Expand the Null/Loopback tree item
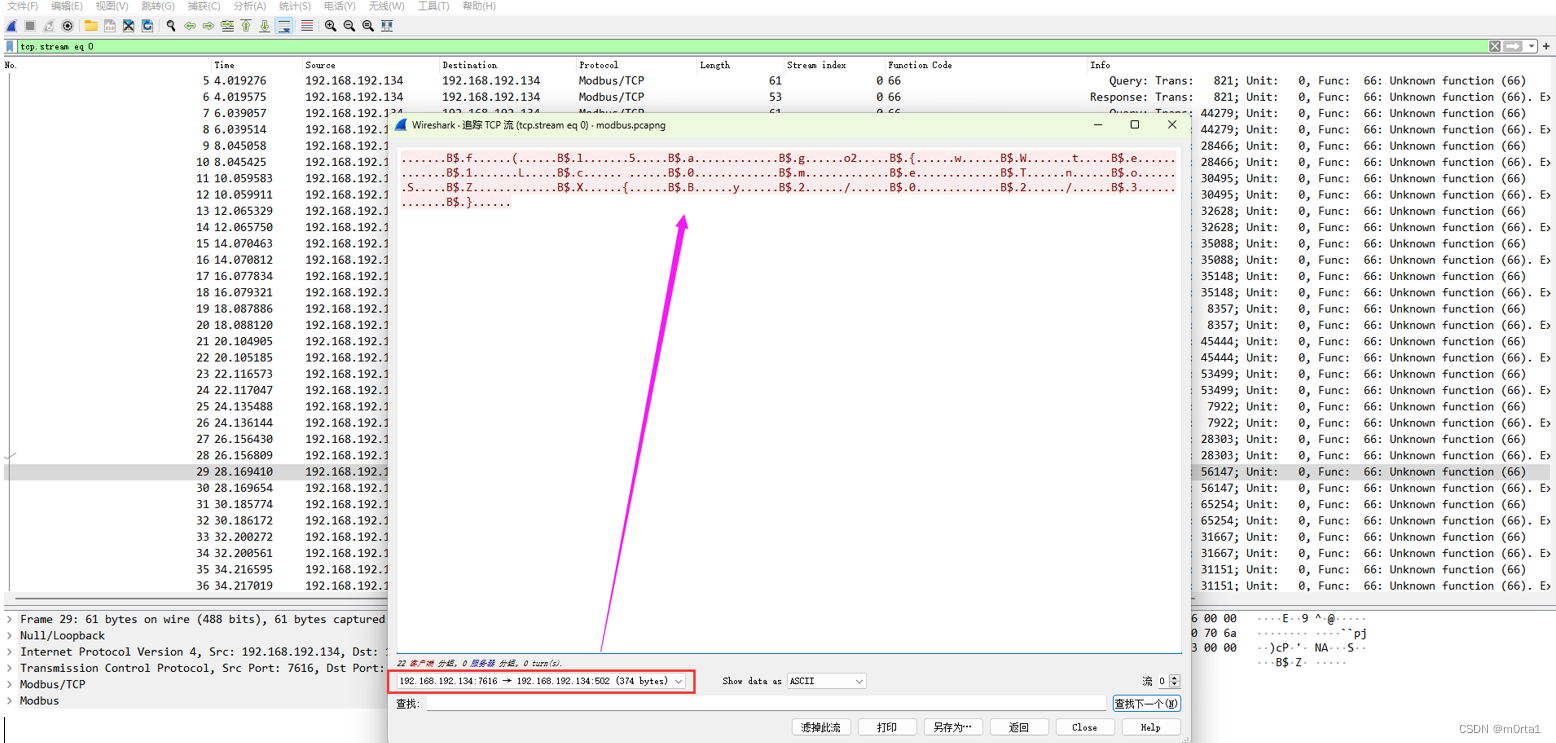 pos(10,636)
